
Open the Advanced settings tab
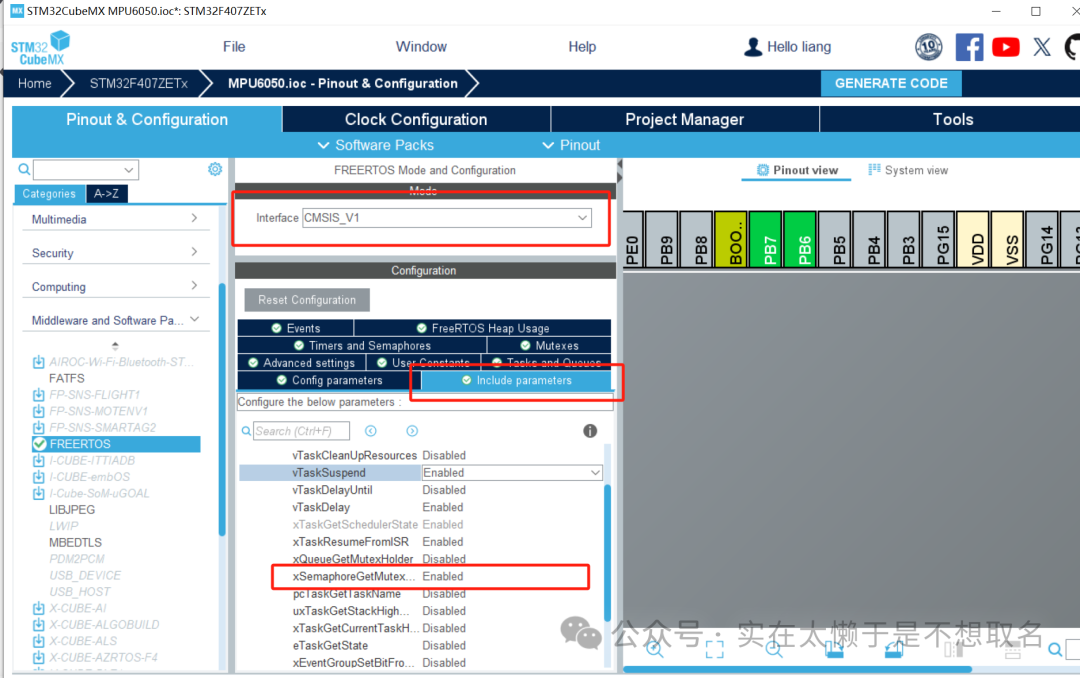(302, 362)
